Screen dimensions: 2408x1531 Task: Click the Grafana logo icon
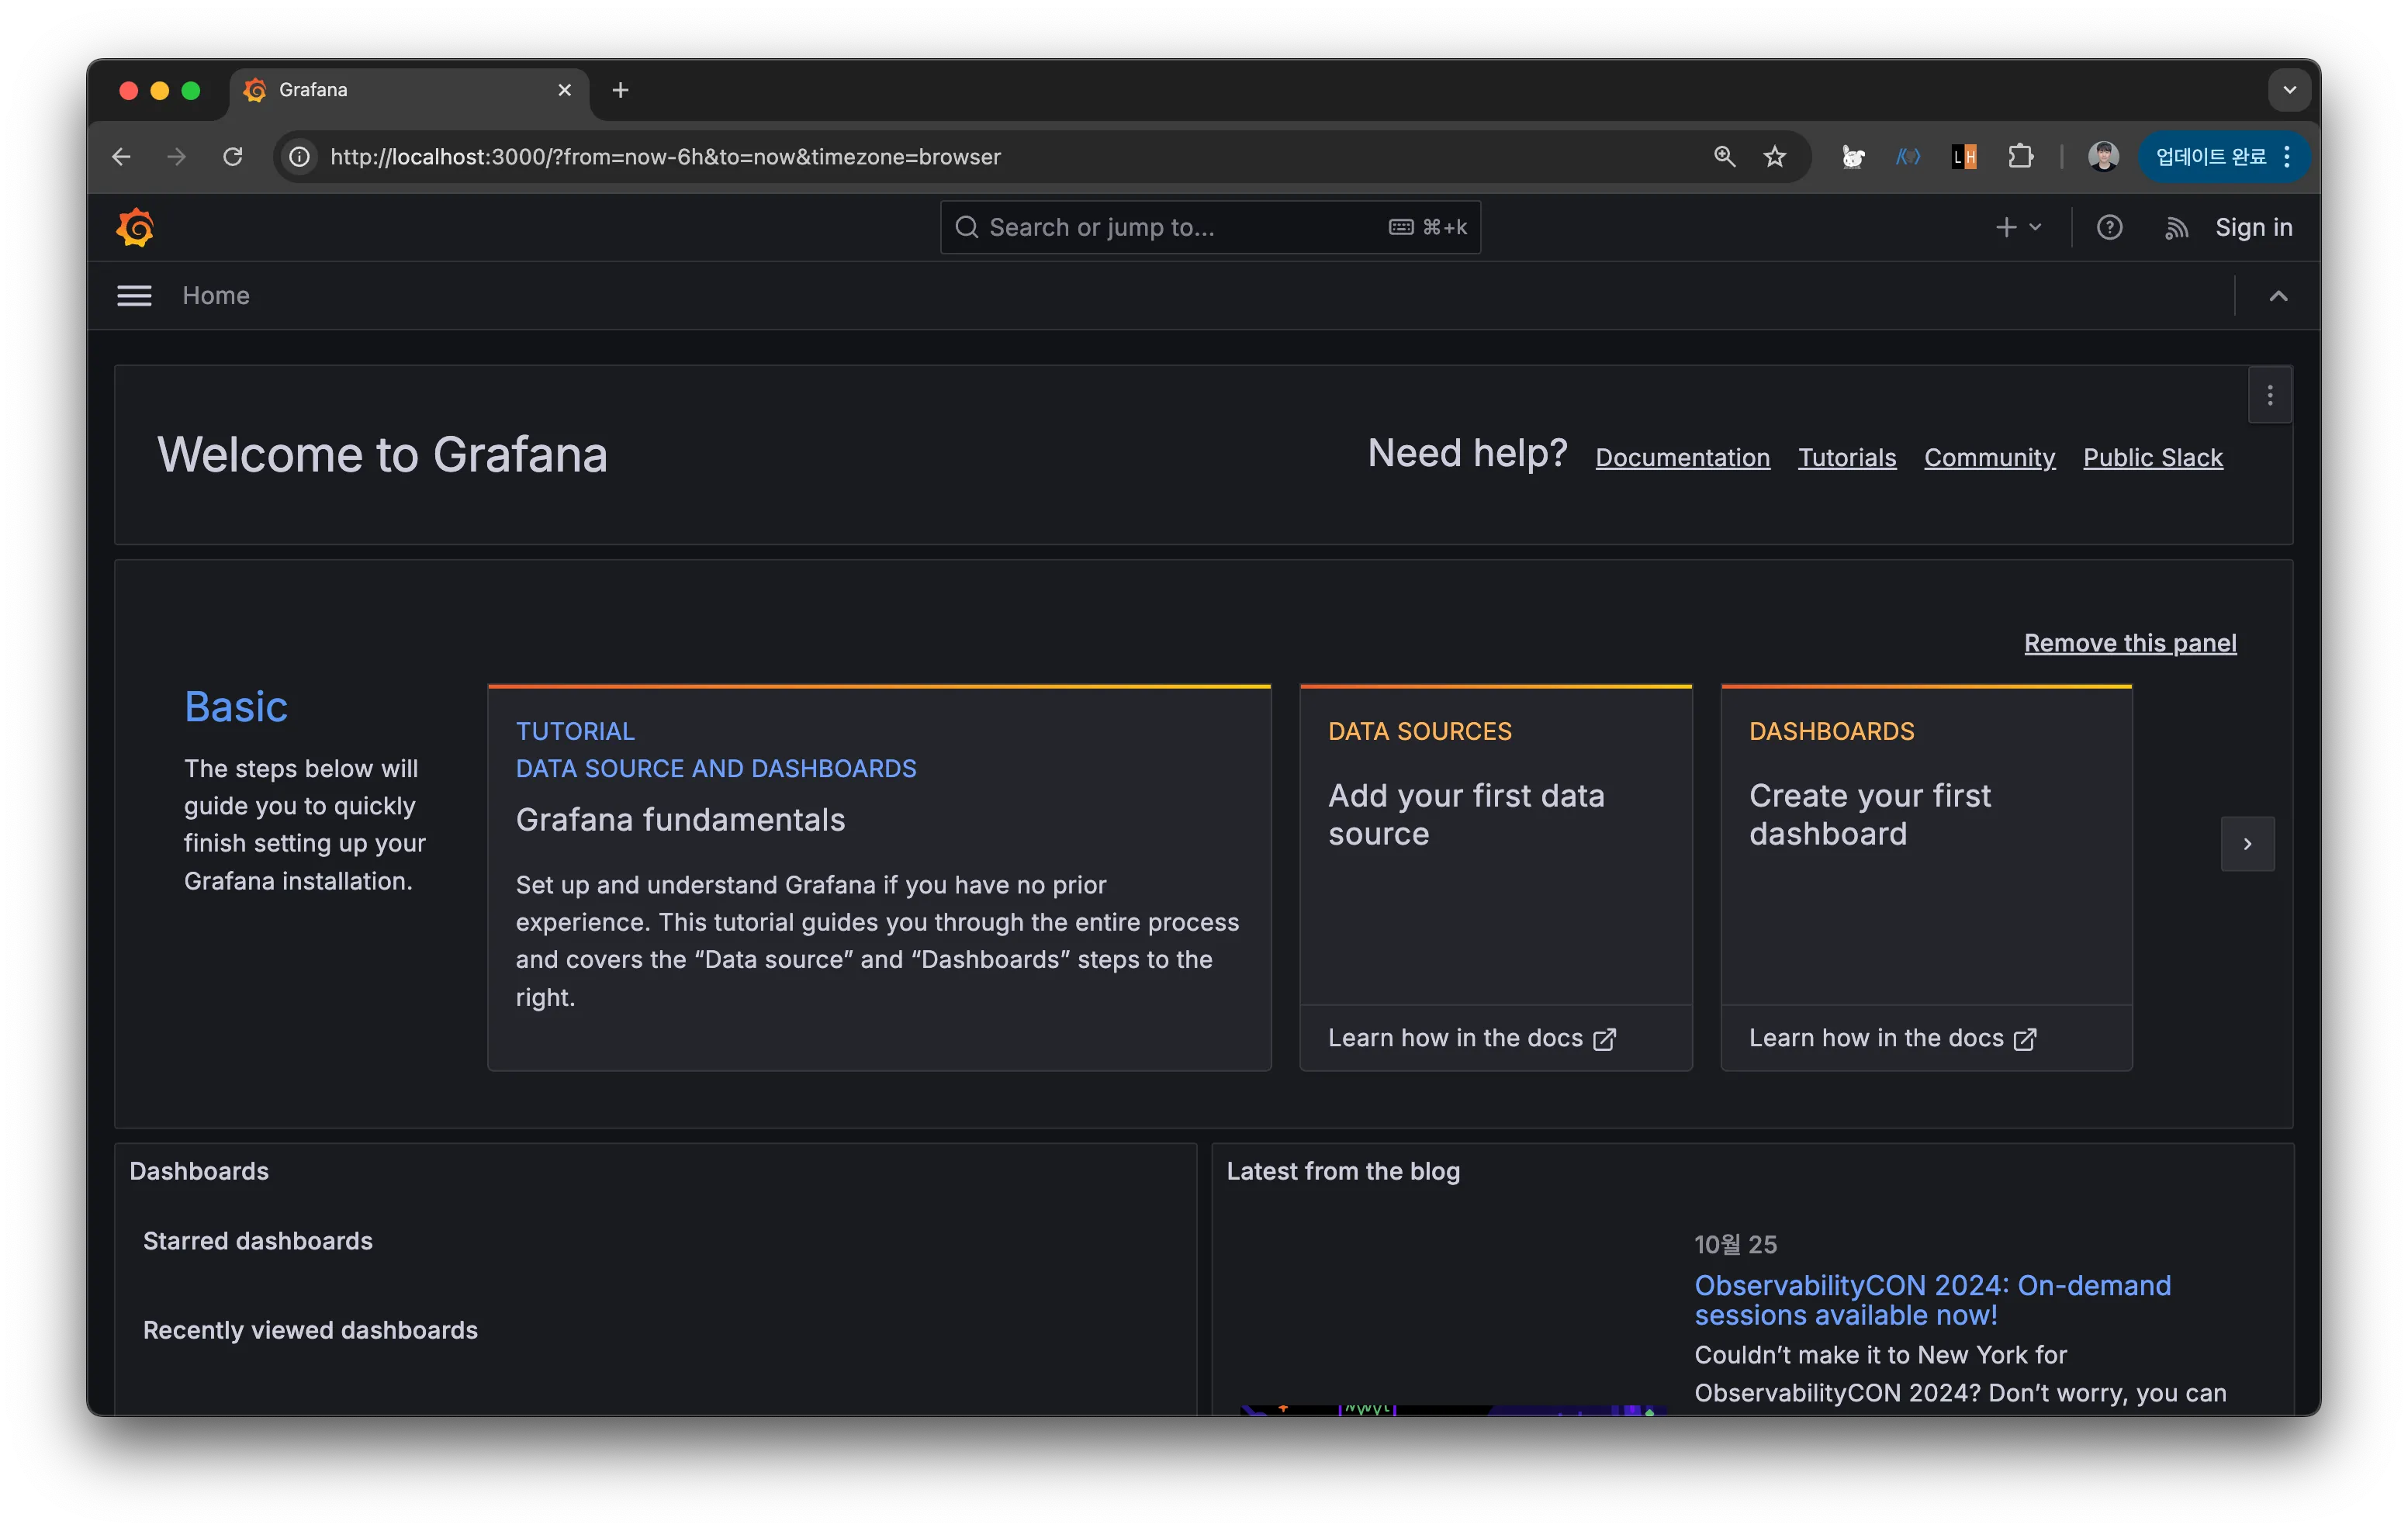tap(135, 228)
